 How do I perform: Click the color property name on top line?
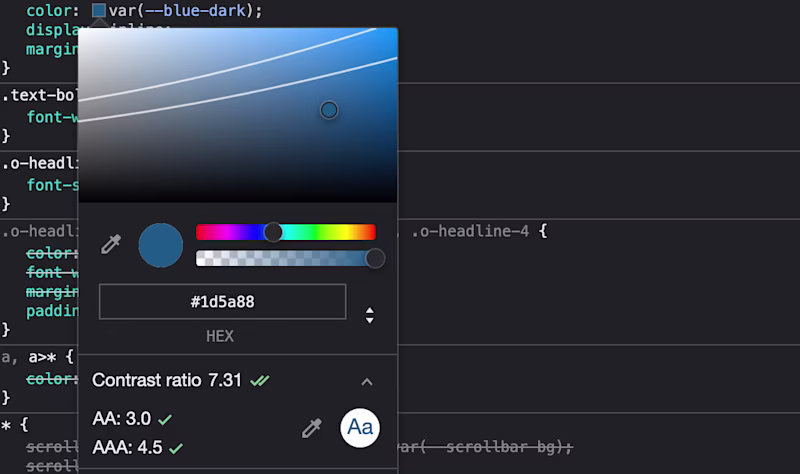[49, 10]
